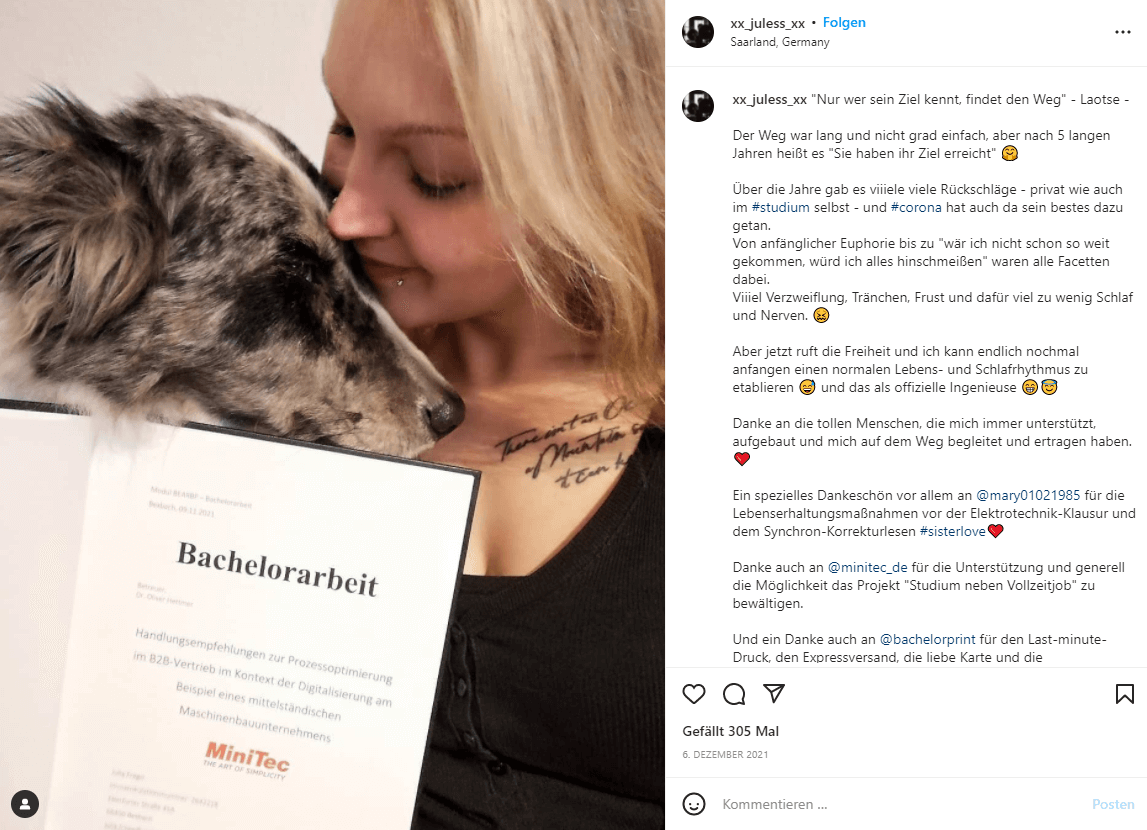Open the three-dot options menu
Image resolution: width=1147 pixels, height=830 pixels.
coord(1123,32)
